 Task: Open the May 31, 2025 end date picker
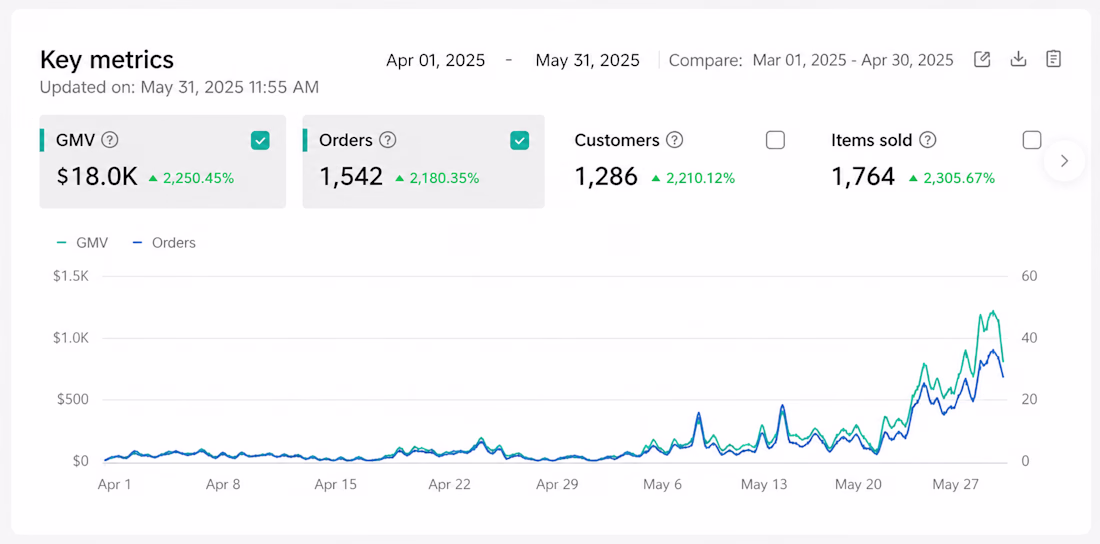pos(588,60)
